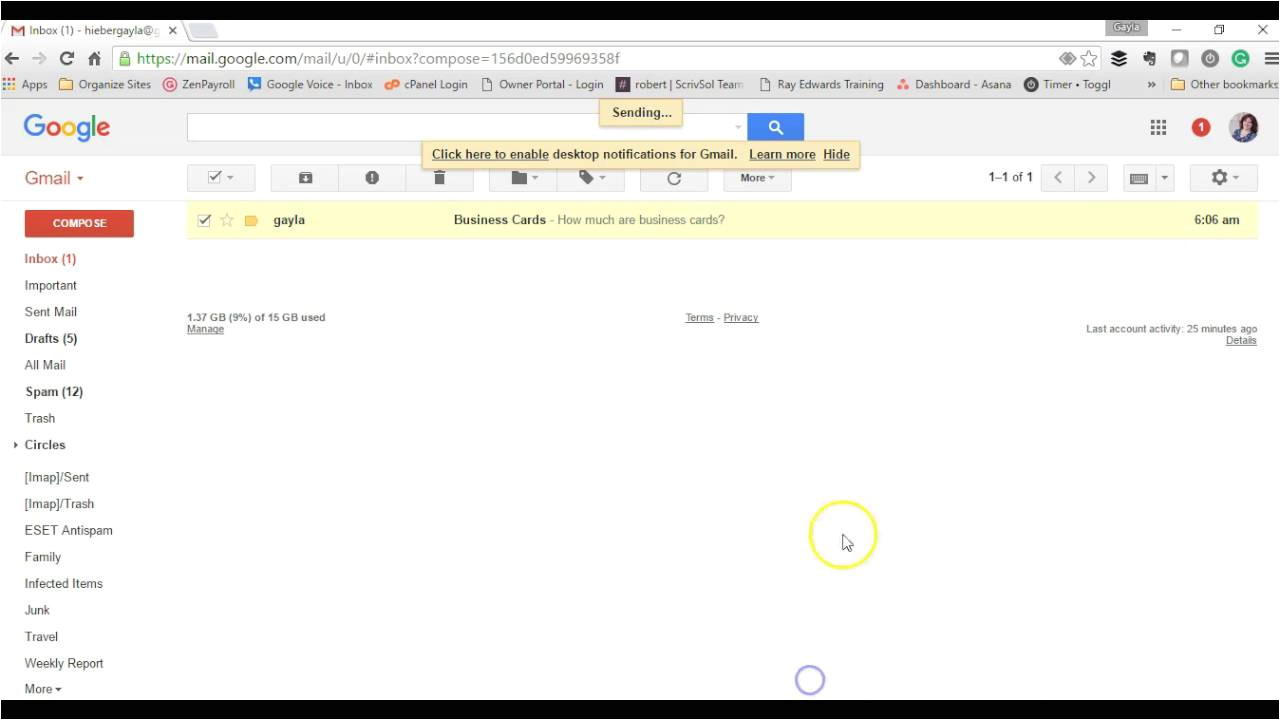
Task: Go to the newer page arrow
Action: [1058, 178]
